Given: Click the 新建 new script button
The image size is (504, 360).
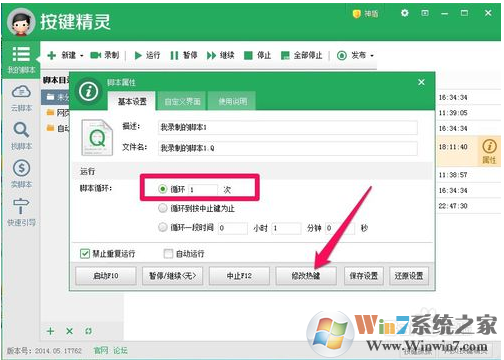Looking at the screenshot, I should [x=62, y=55].
